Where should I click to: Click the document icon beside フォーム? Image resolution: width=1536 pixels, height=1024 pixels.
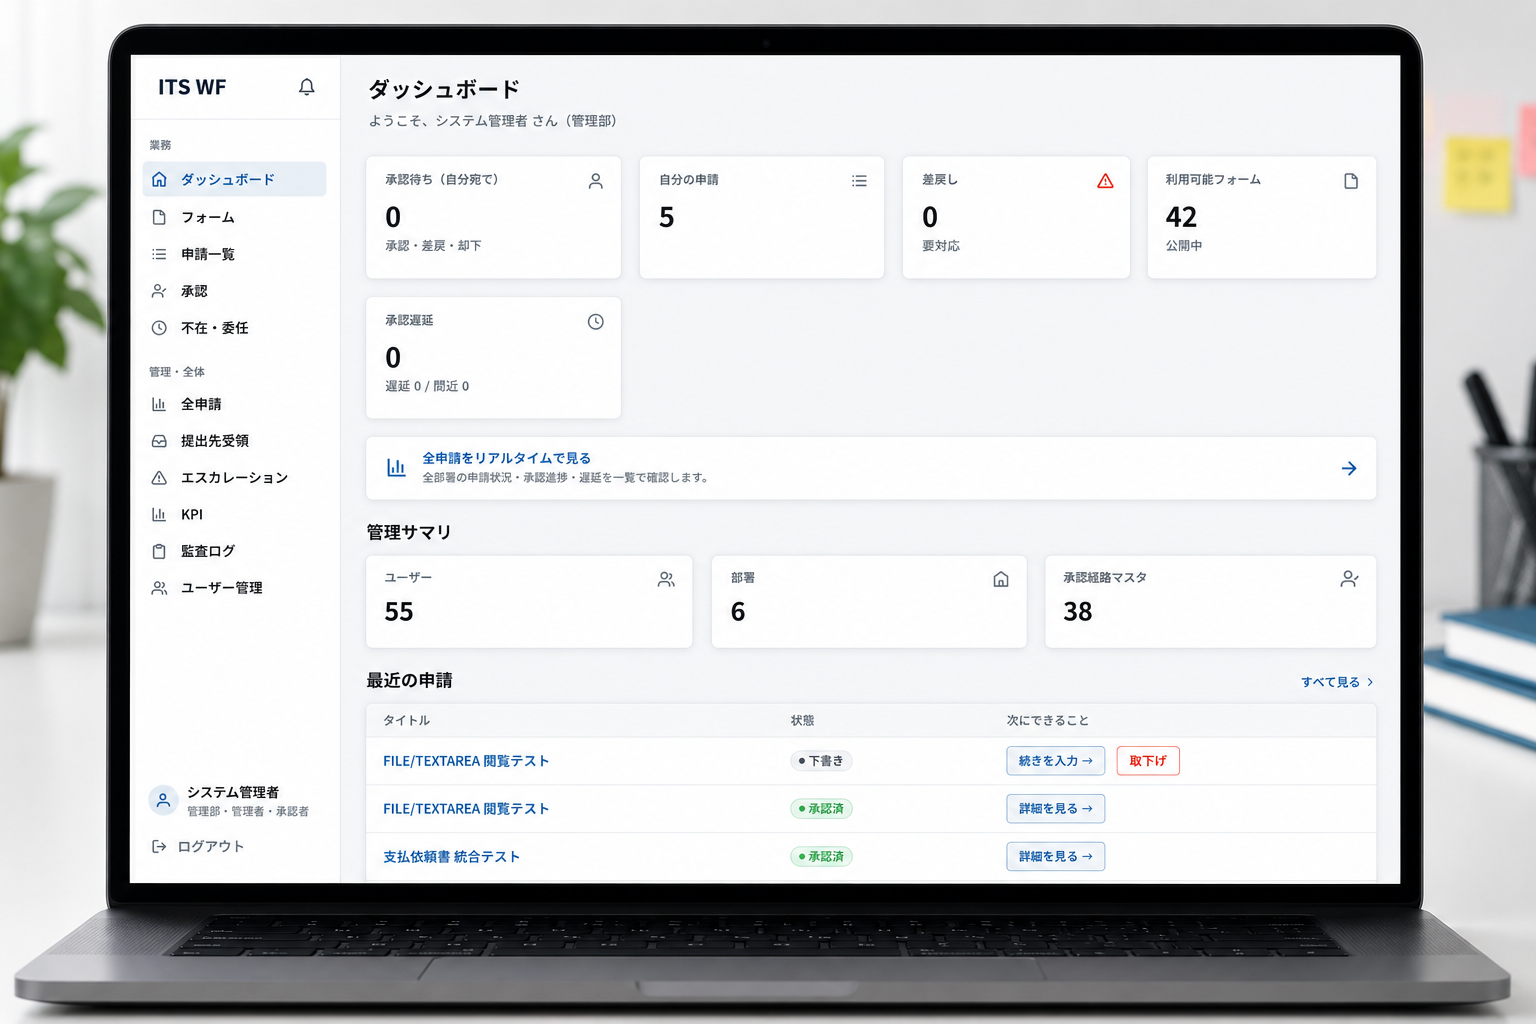[159, 217]
